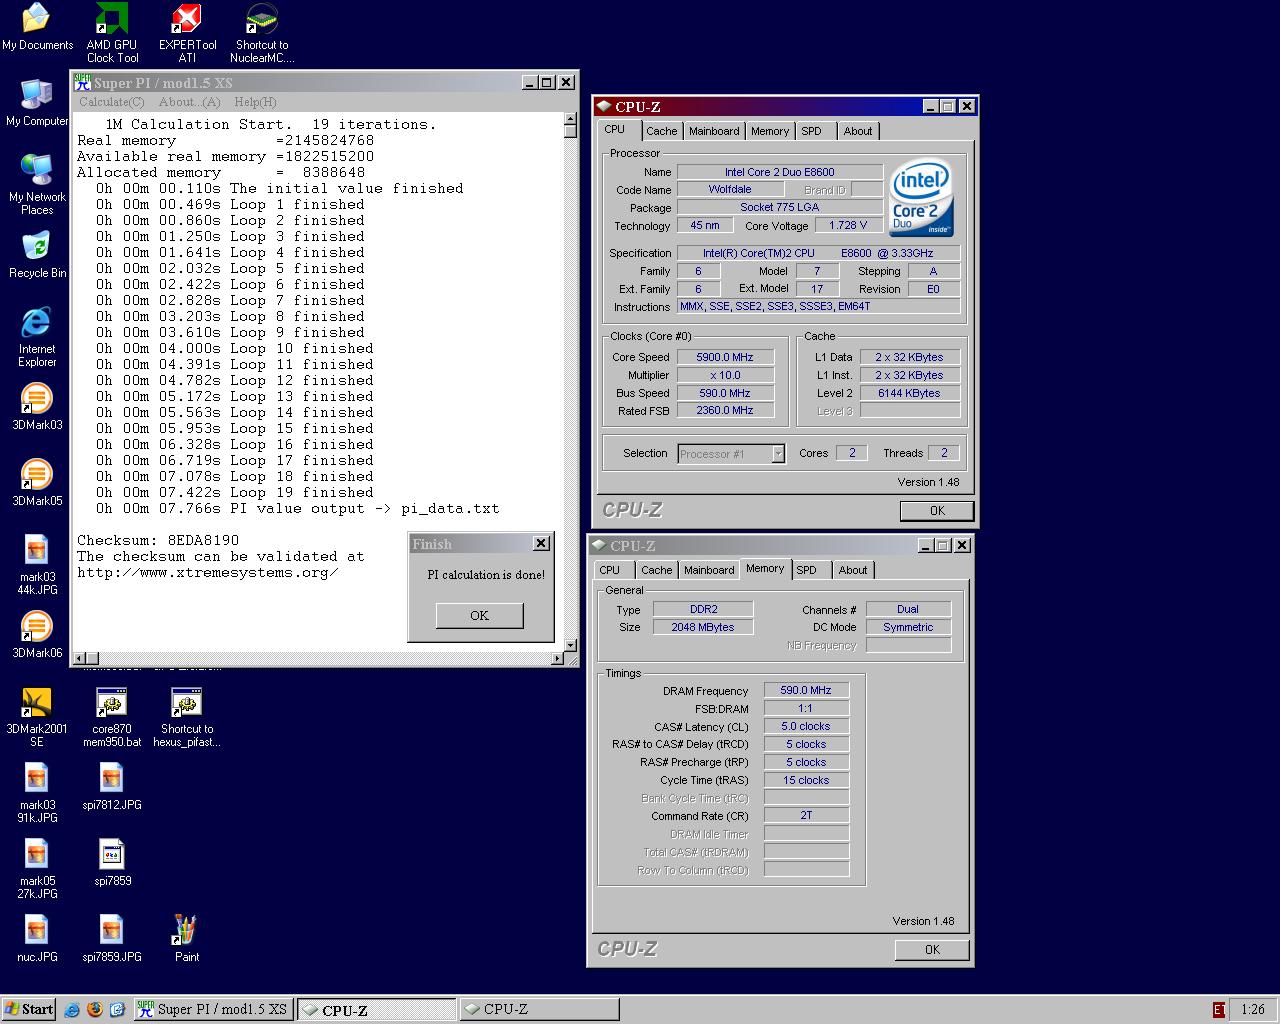Launch 3DMark2001 SE shortcut

(x=37, y=717)
